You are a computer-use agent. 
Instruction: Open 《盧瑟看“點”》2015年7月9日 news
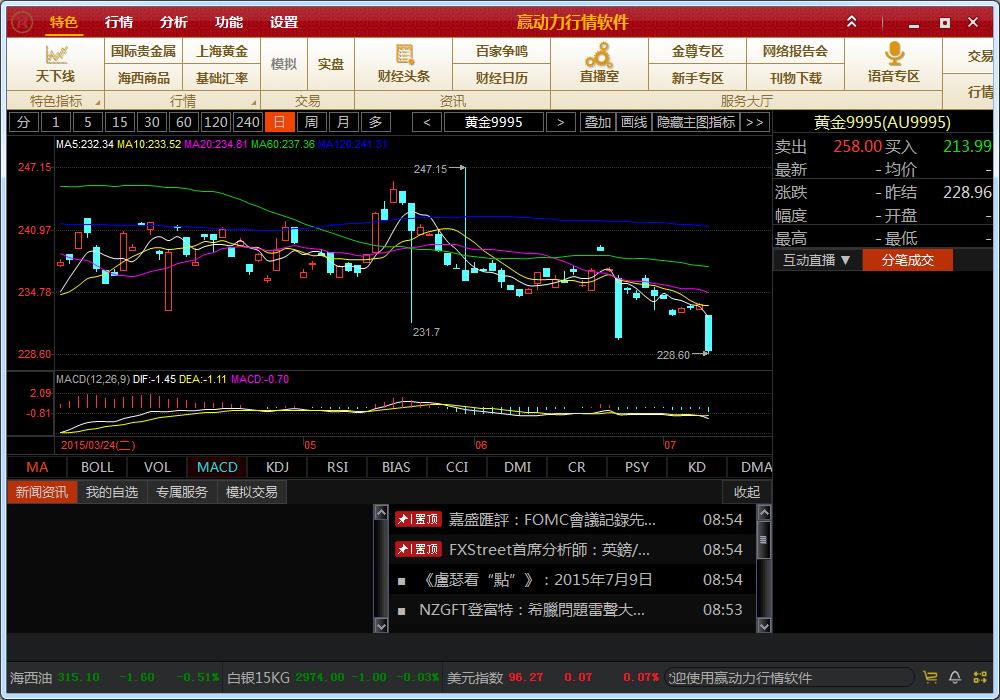[572, 580]
